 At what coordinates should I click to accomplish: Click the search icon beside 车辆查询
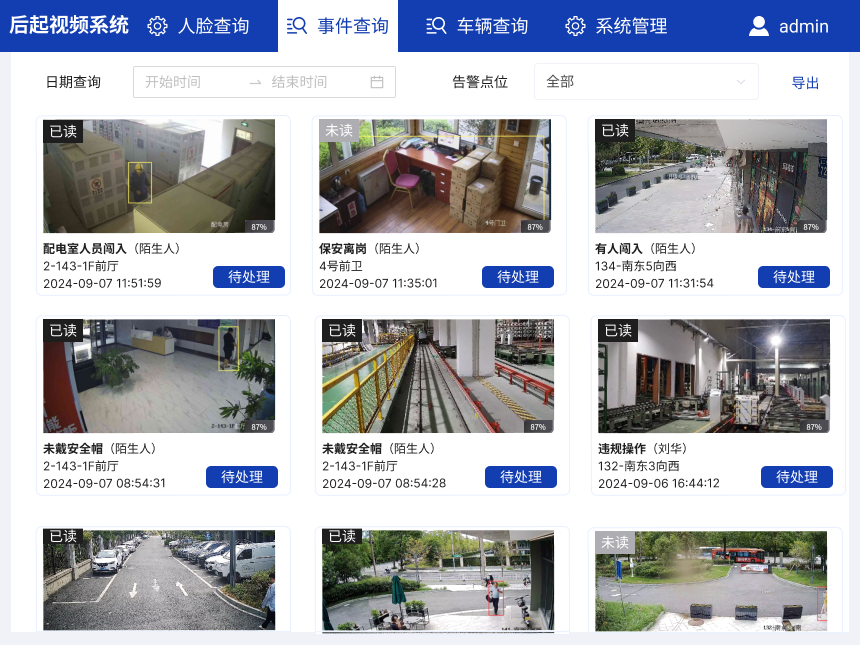pyautogui.click(x=436, y=26)
